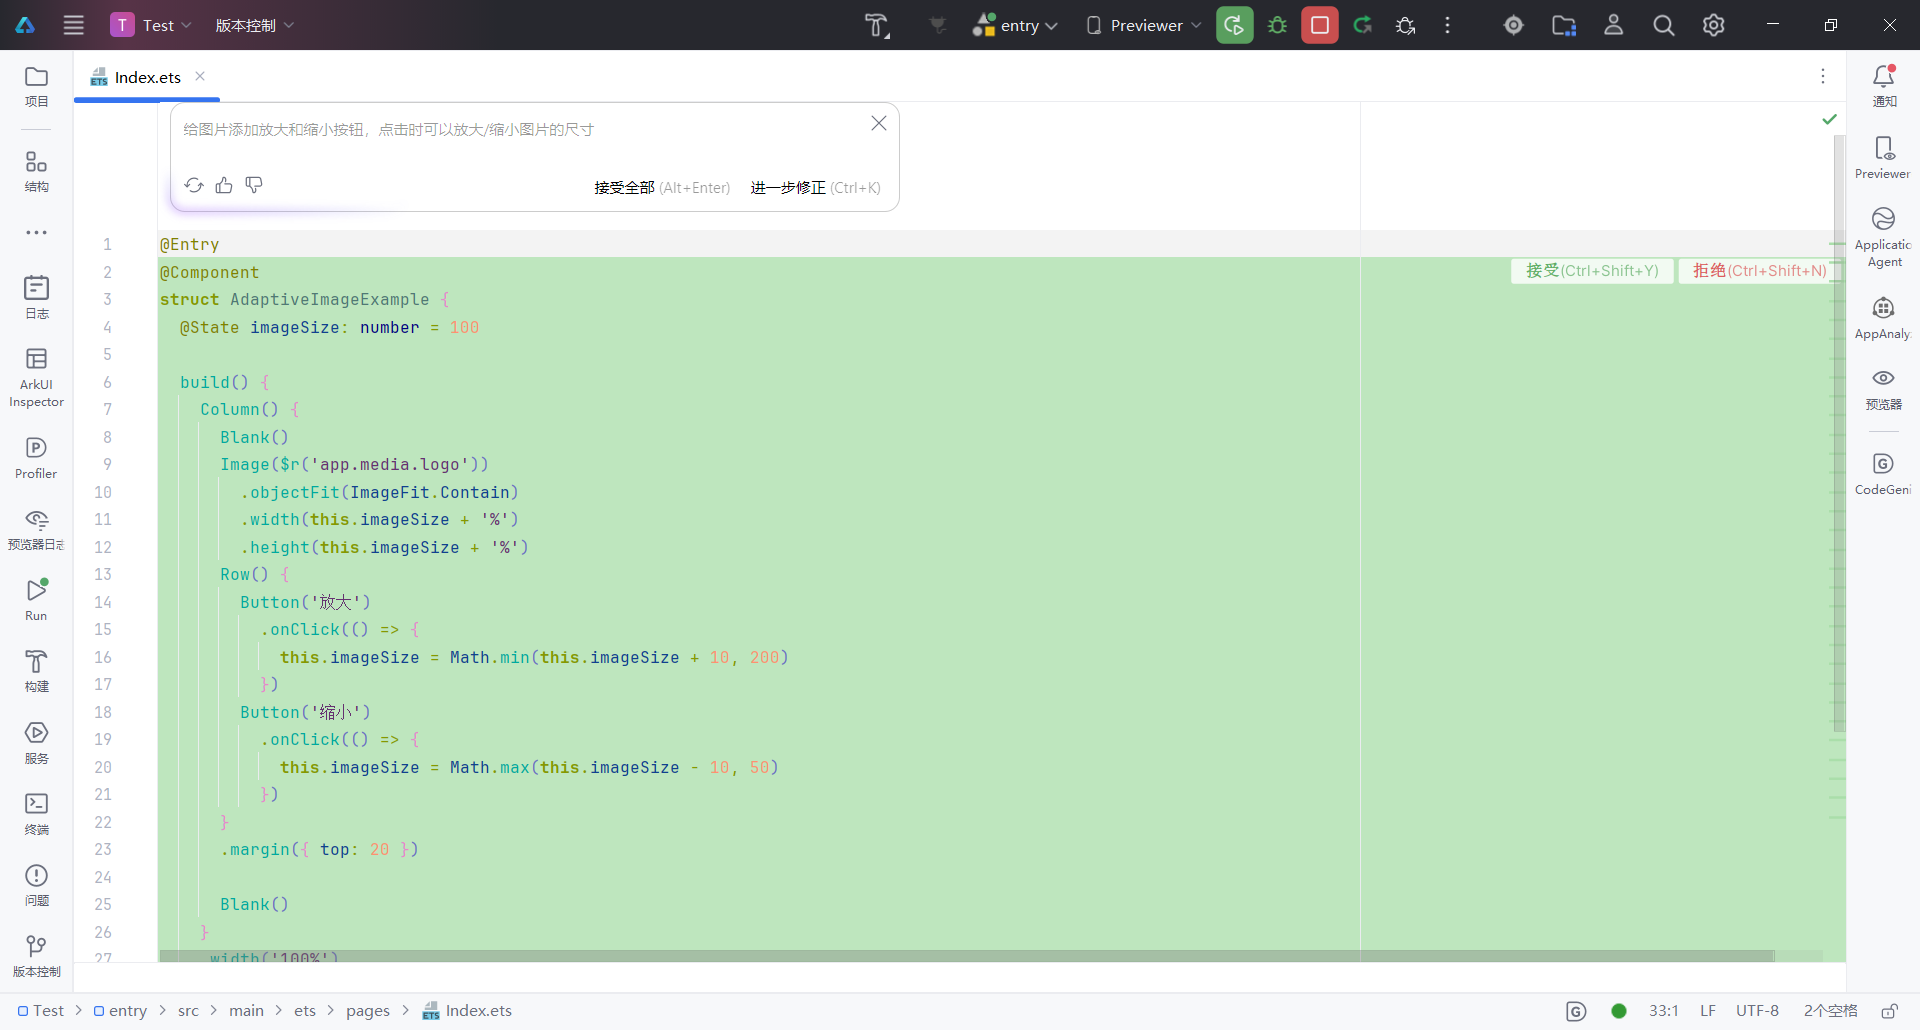Click the main breadcrumb
Screen dimensions: 1920x1030
(246, 1011)
